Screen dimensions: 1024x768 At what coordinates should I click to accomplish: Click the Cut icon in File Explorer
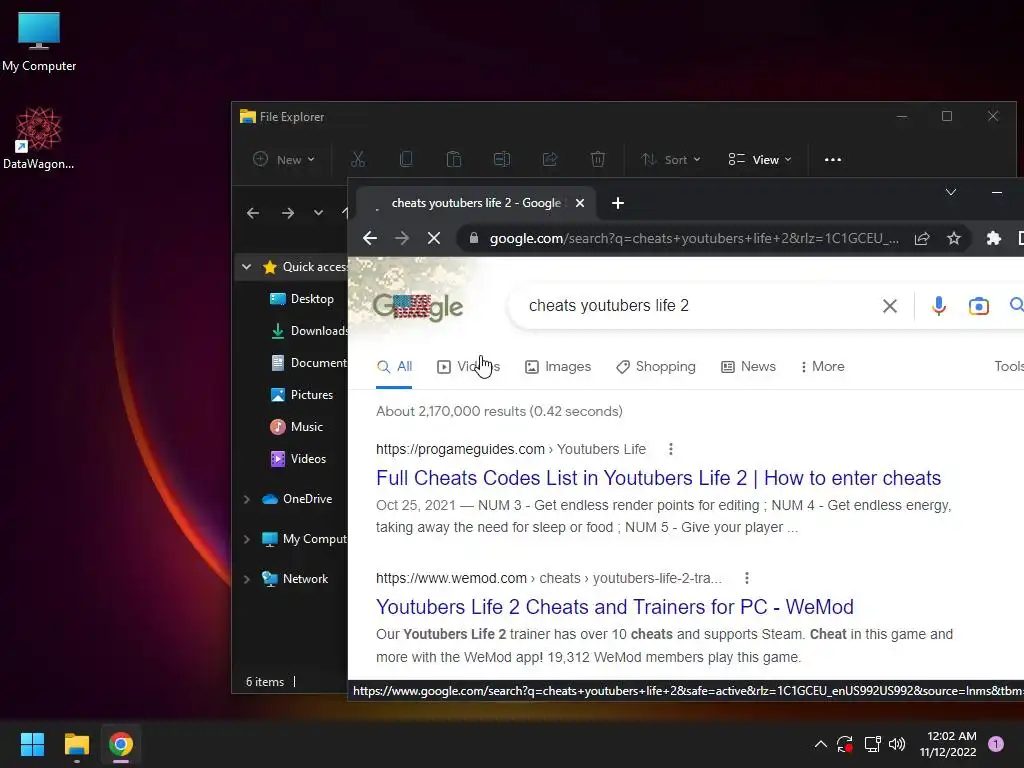pyautogui.click(x=358, y=159)
